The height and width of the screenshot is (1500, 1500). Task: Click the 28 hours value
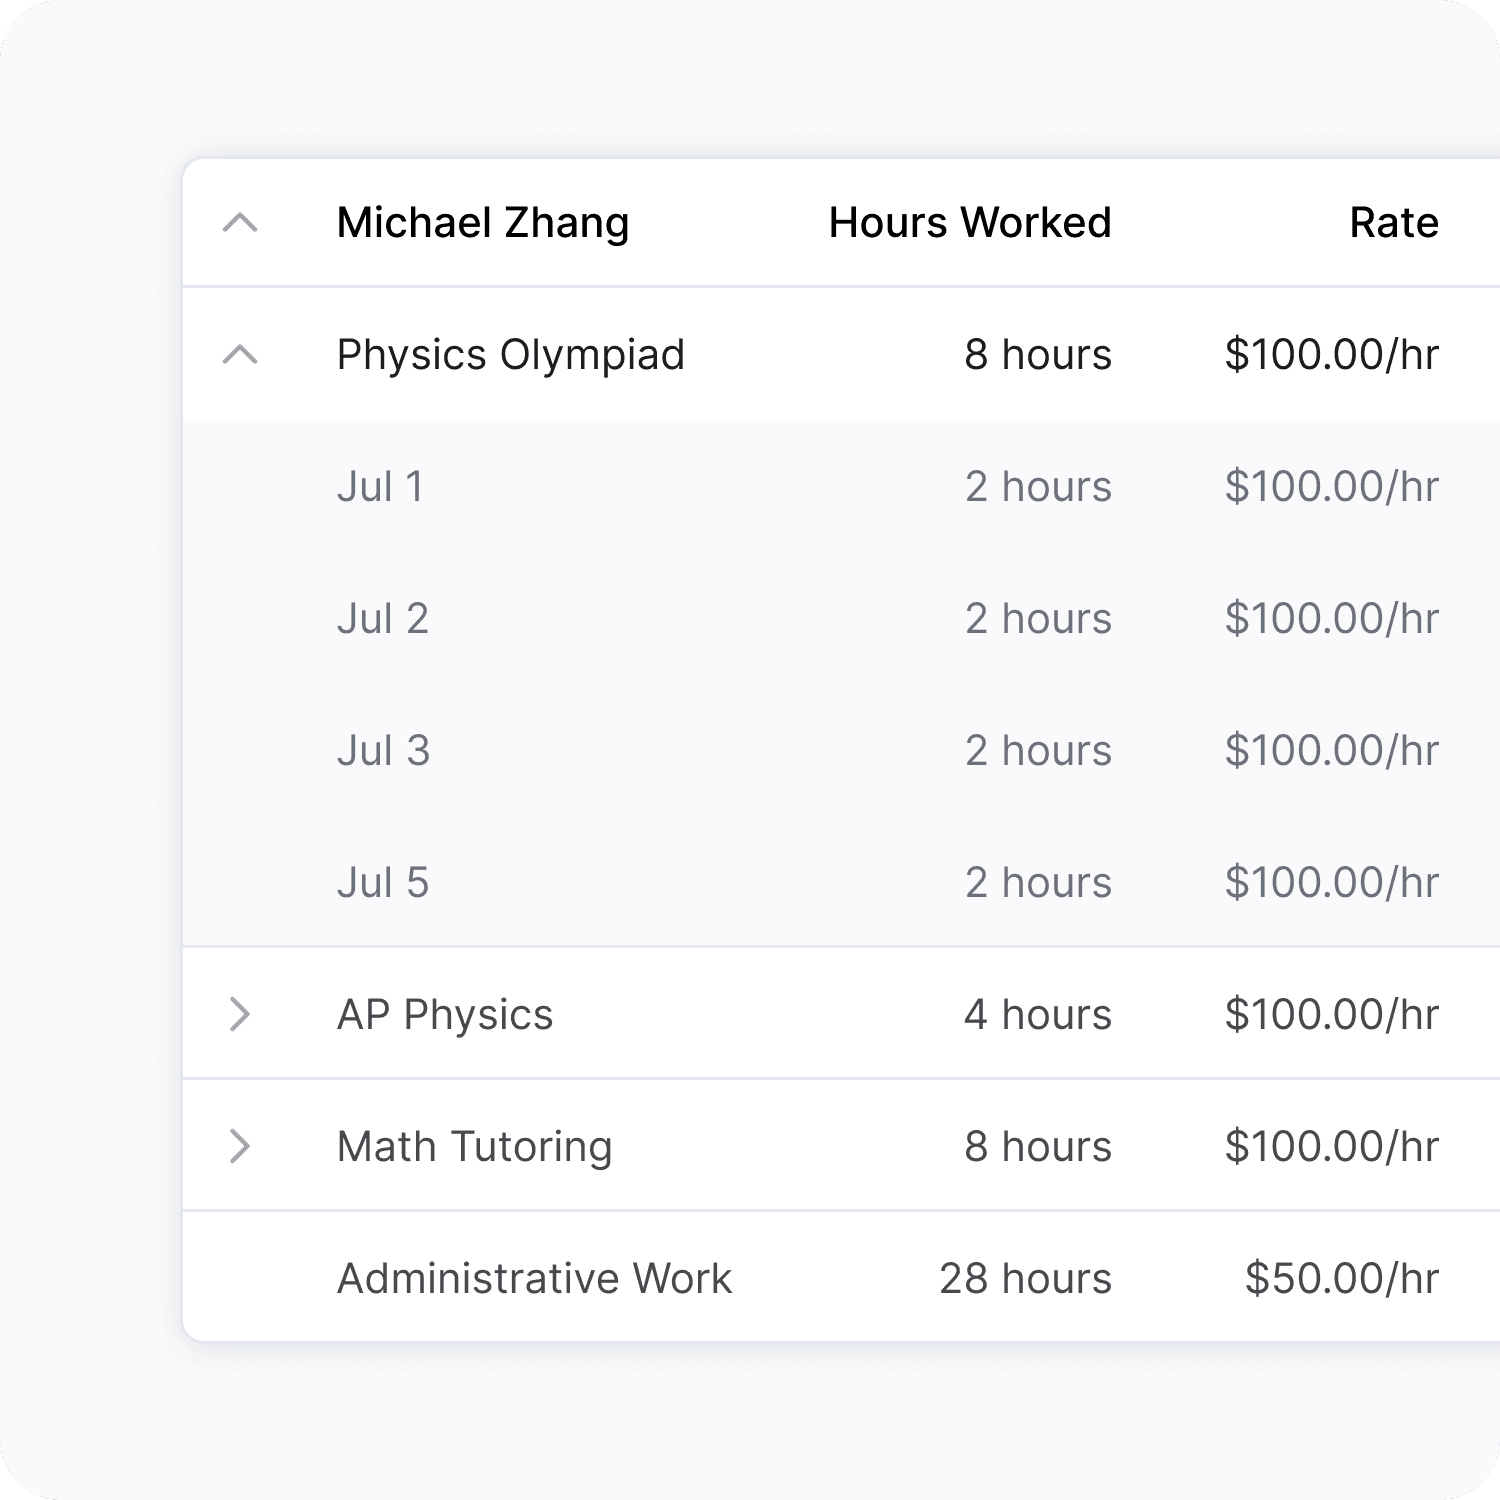tap(1025, 1279)
